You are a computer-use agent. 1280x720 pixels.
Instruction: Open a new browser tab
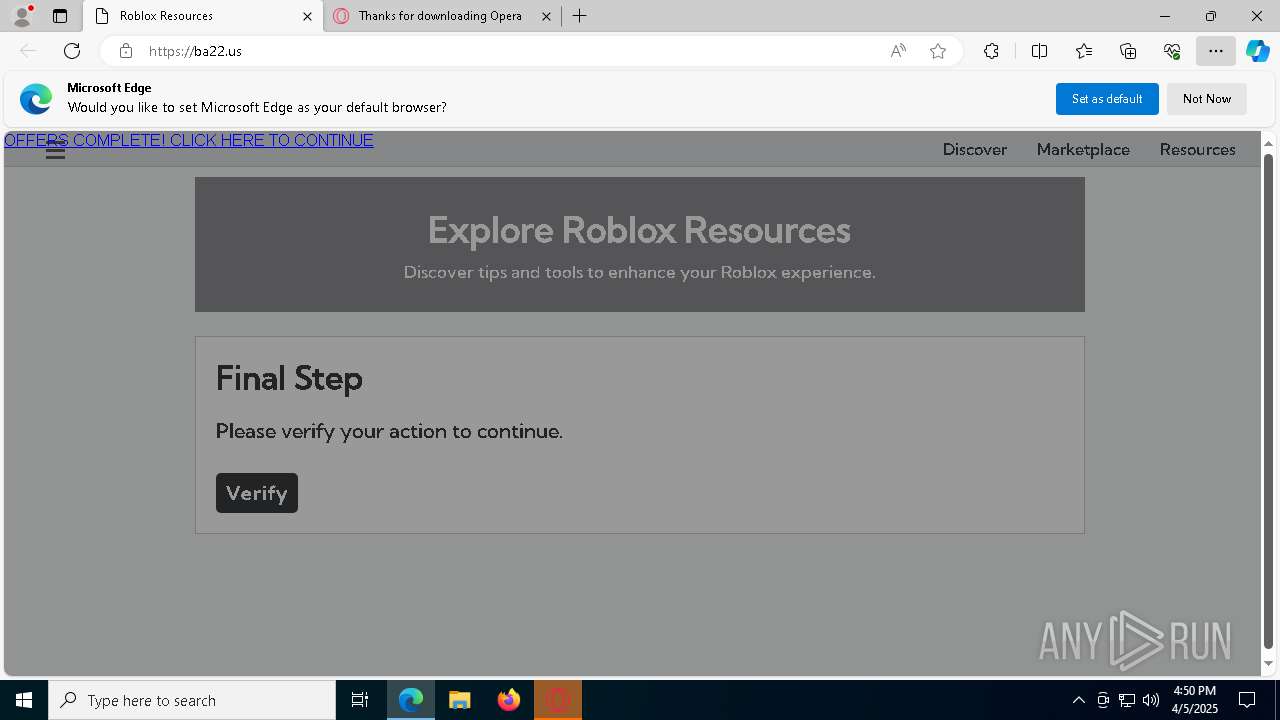pyautogui.click(x=580, y=16)
